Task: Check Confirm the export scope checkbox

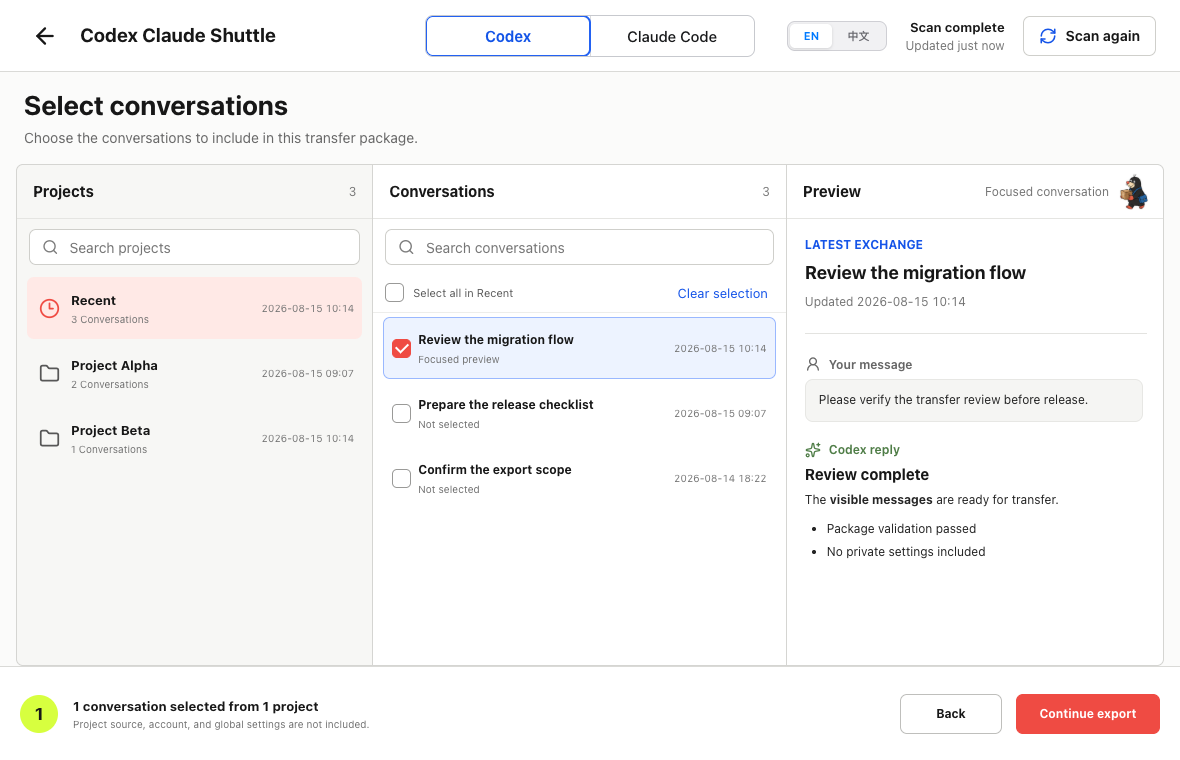Action: [402, 479]
